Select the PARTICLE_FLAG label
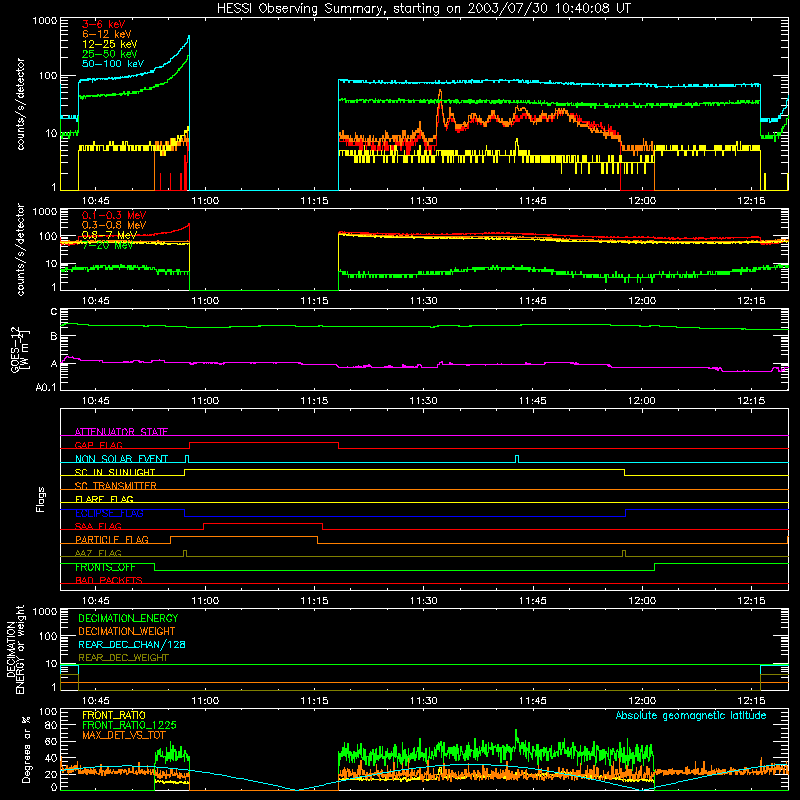The height and width of the screenshot is (800, 800). (112, 539)
